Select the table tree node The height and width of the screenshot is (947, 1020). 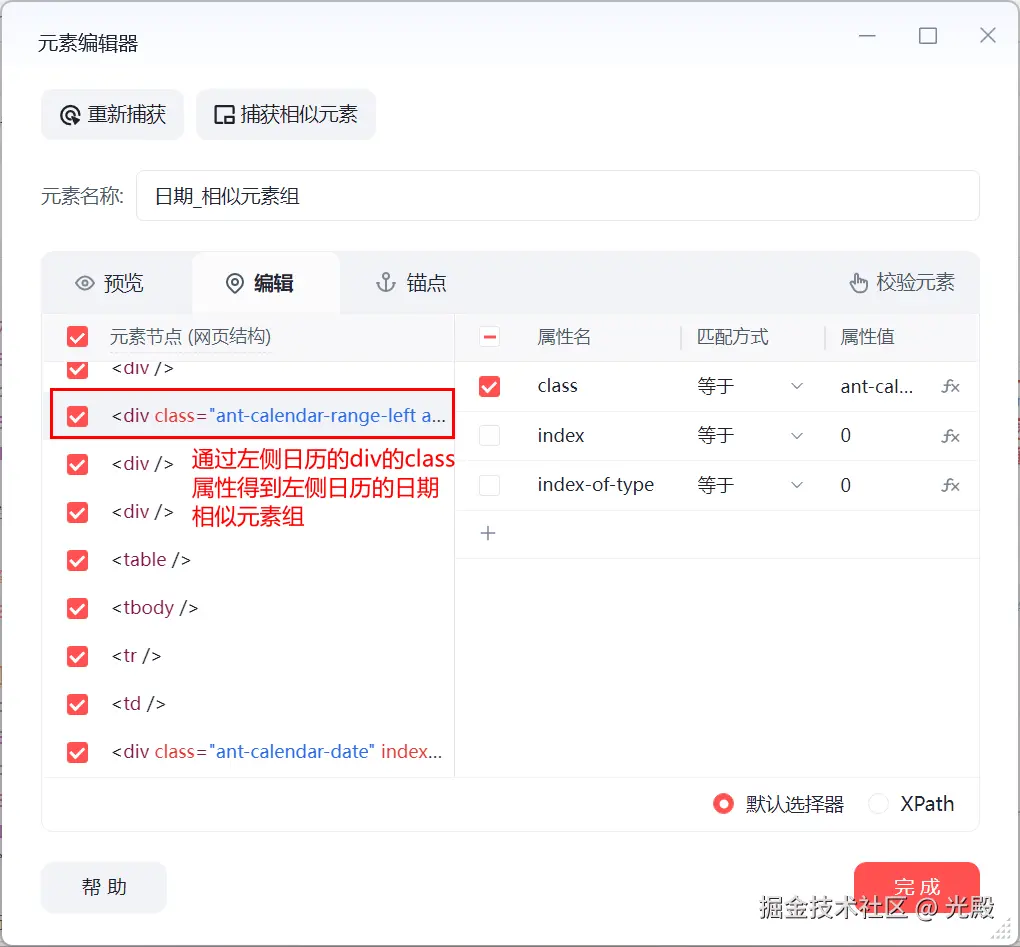pos(151,560)
